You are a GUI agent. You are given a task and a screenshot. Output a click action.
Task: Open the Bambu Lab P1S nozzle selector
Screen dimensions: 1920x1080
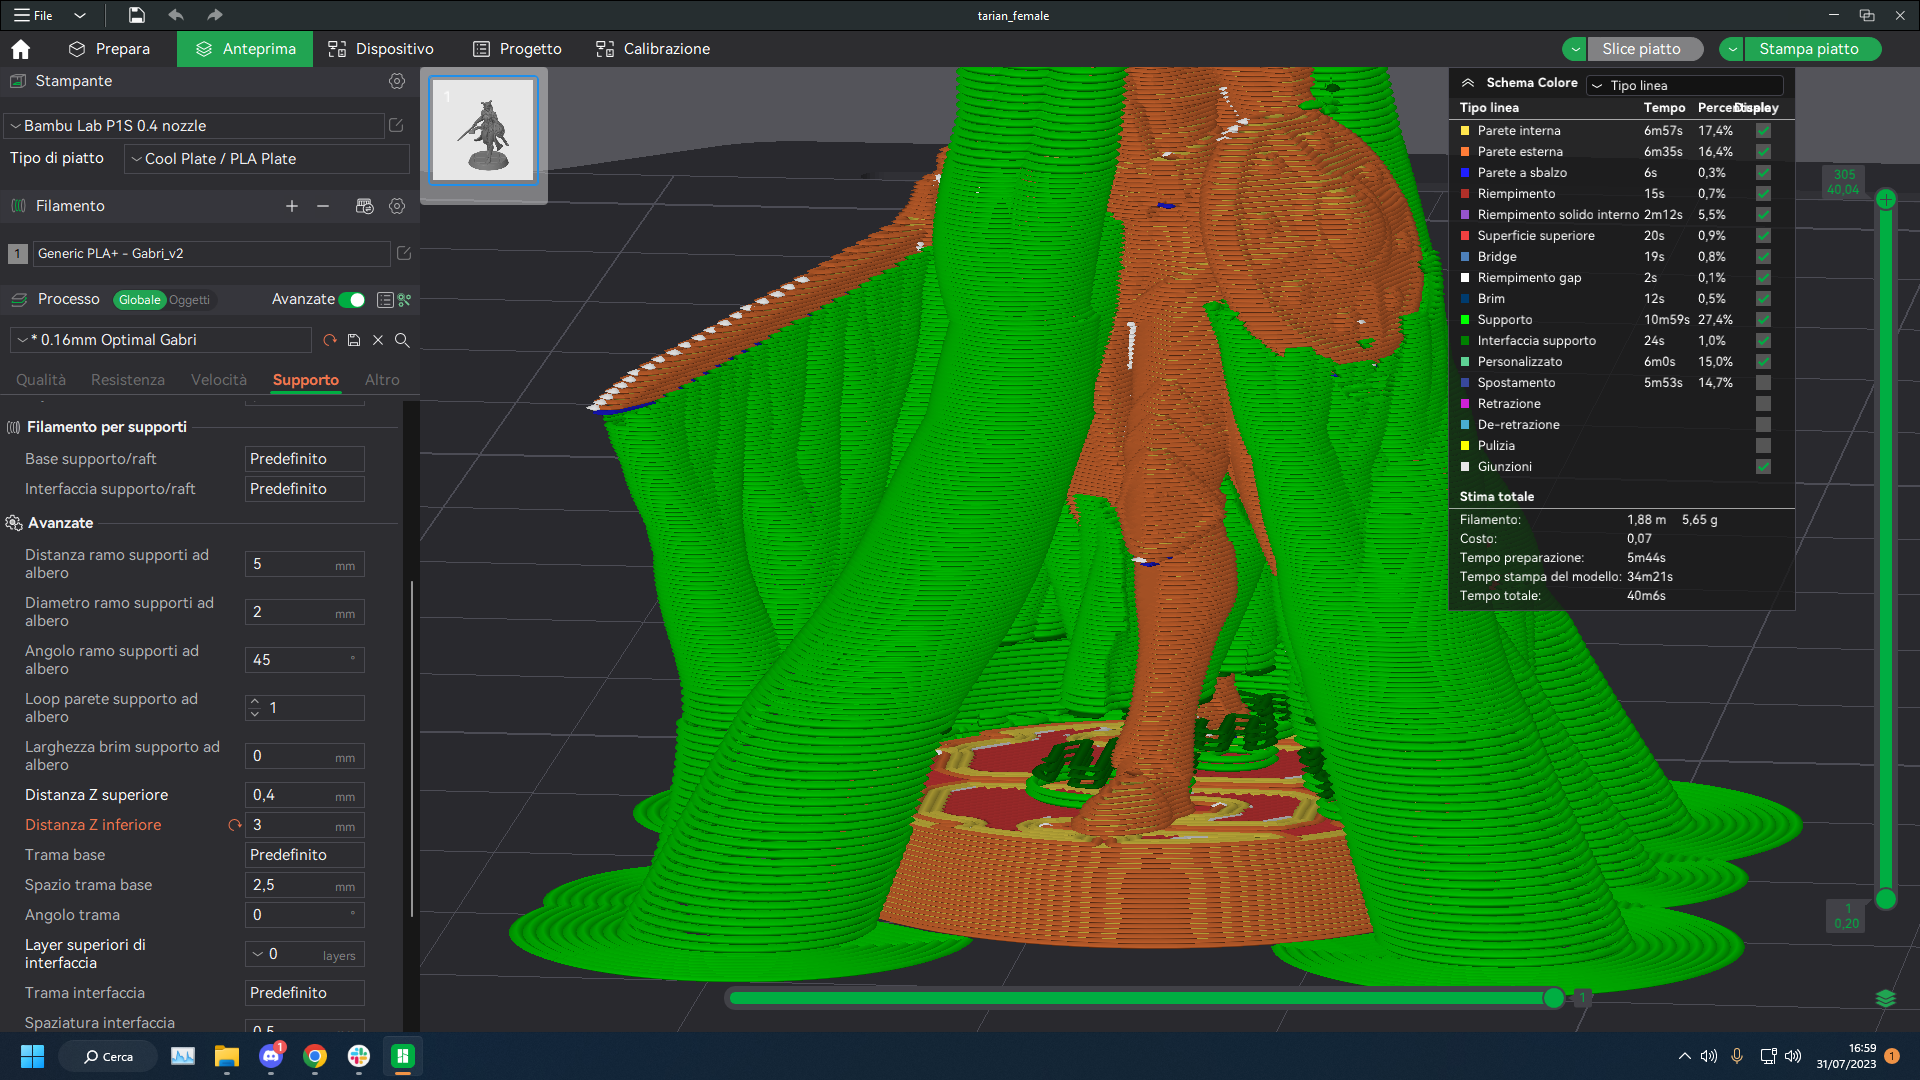pyautogui.click(x=195, y=125)
